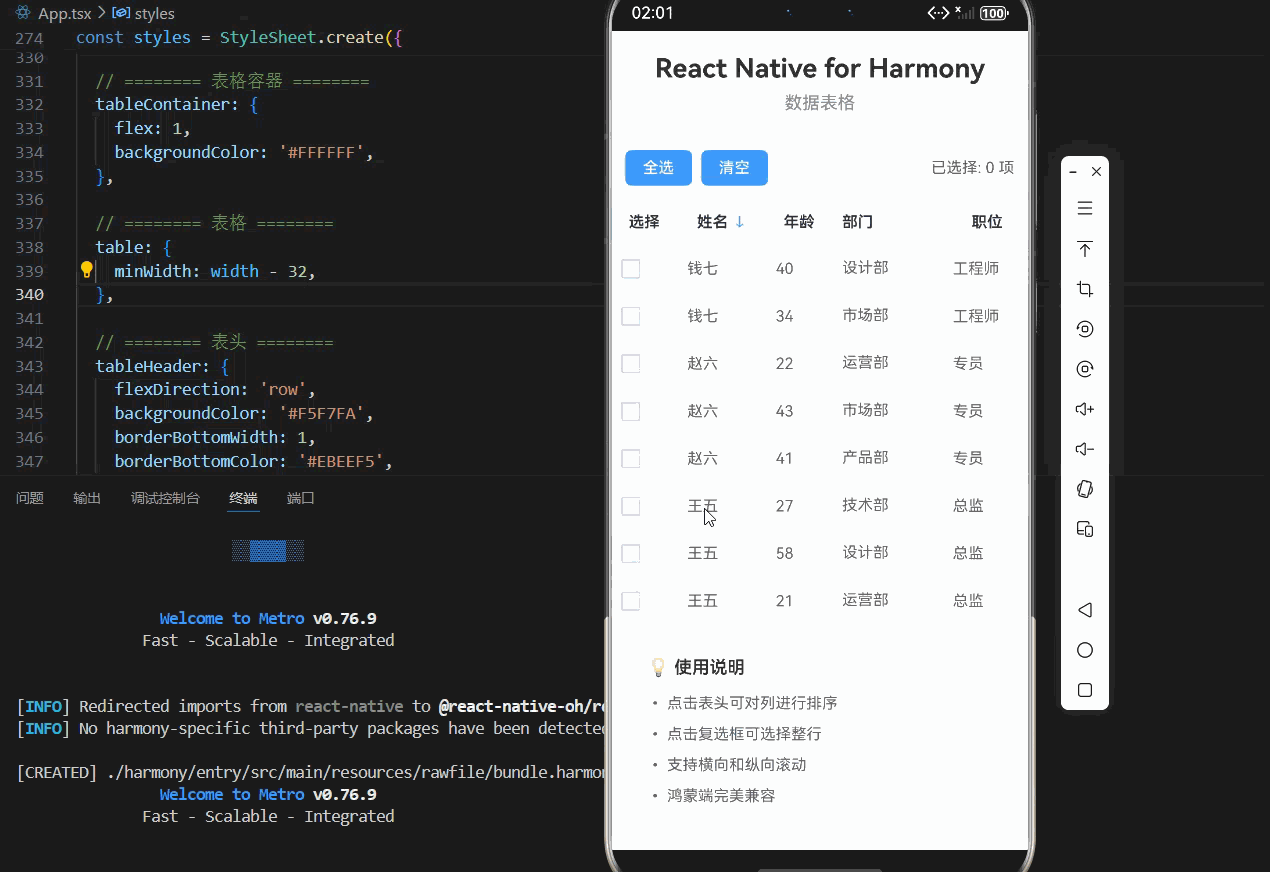Tap the emulator Recents square button
This screenshot has width=1270, height=872.
click(x=1085, y=690)
